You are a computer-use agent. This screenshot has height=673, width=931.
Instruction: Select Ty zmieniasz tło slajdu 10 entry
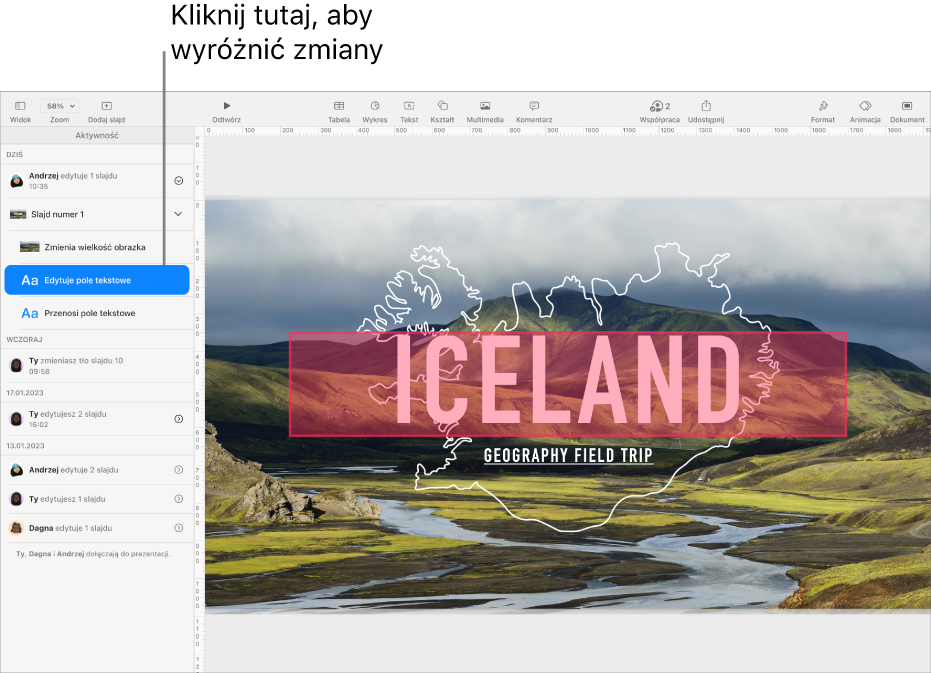point(97,365)
